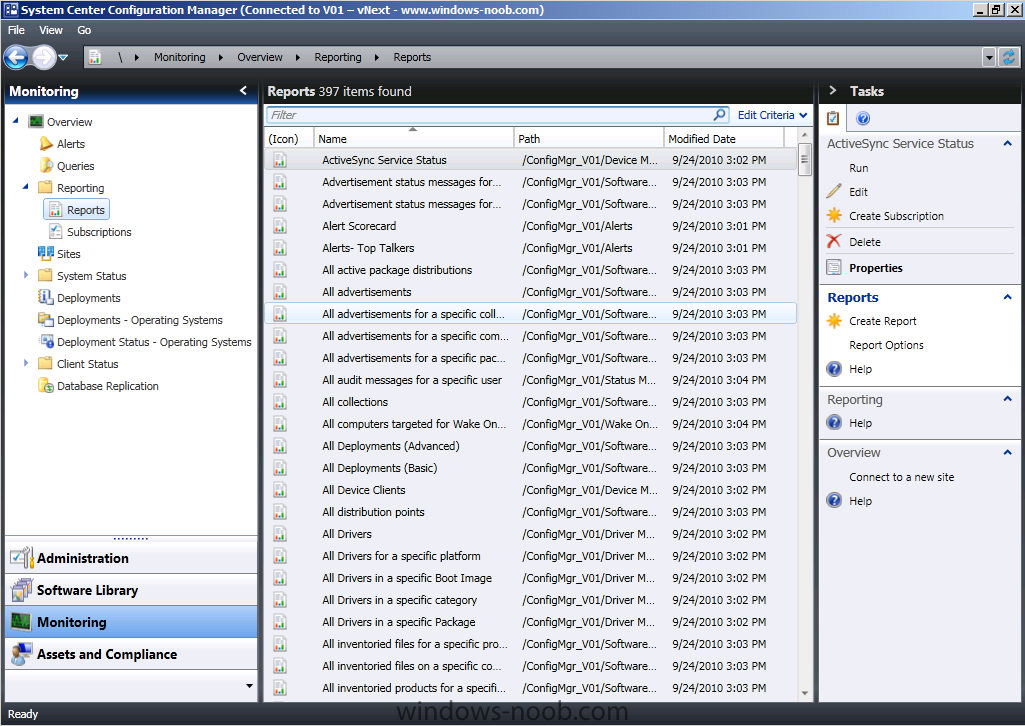This screenshot has height=726, width=1025.
Task: Click the search magnifier icon
Action: (x=719, y=115)
